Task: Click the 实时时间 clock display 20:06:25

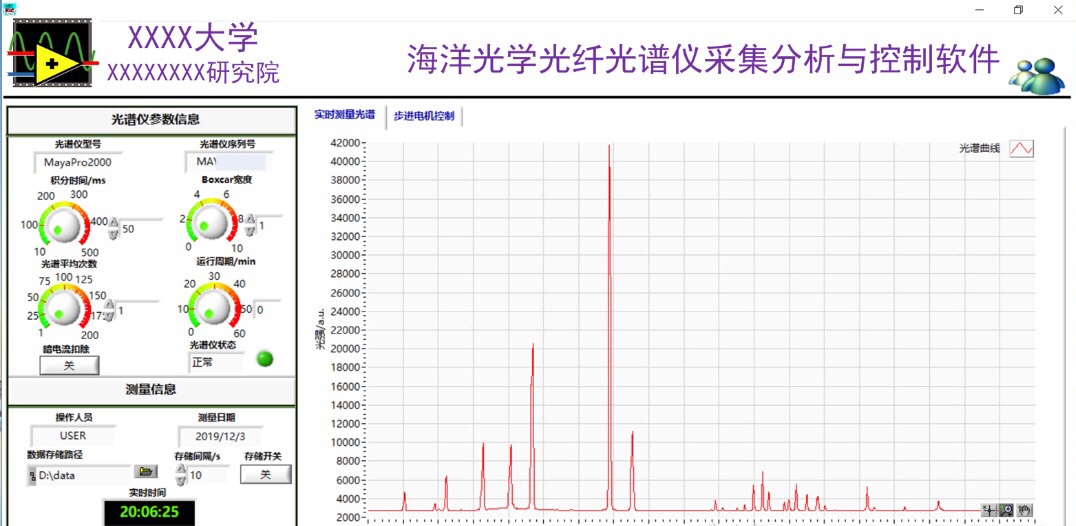Action: pyautogui.click(x=149, y=512)
